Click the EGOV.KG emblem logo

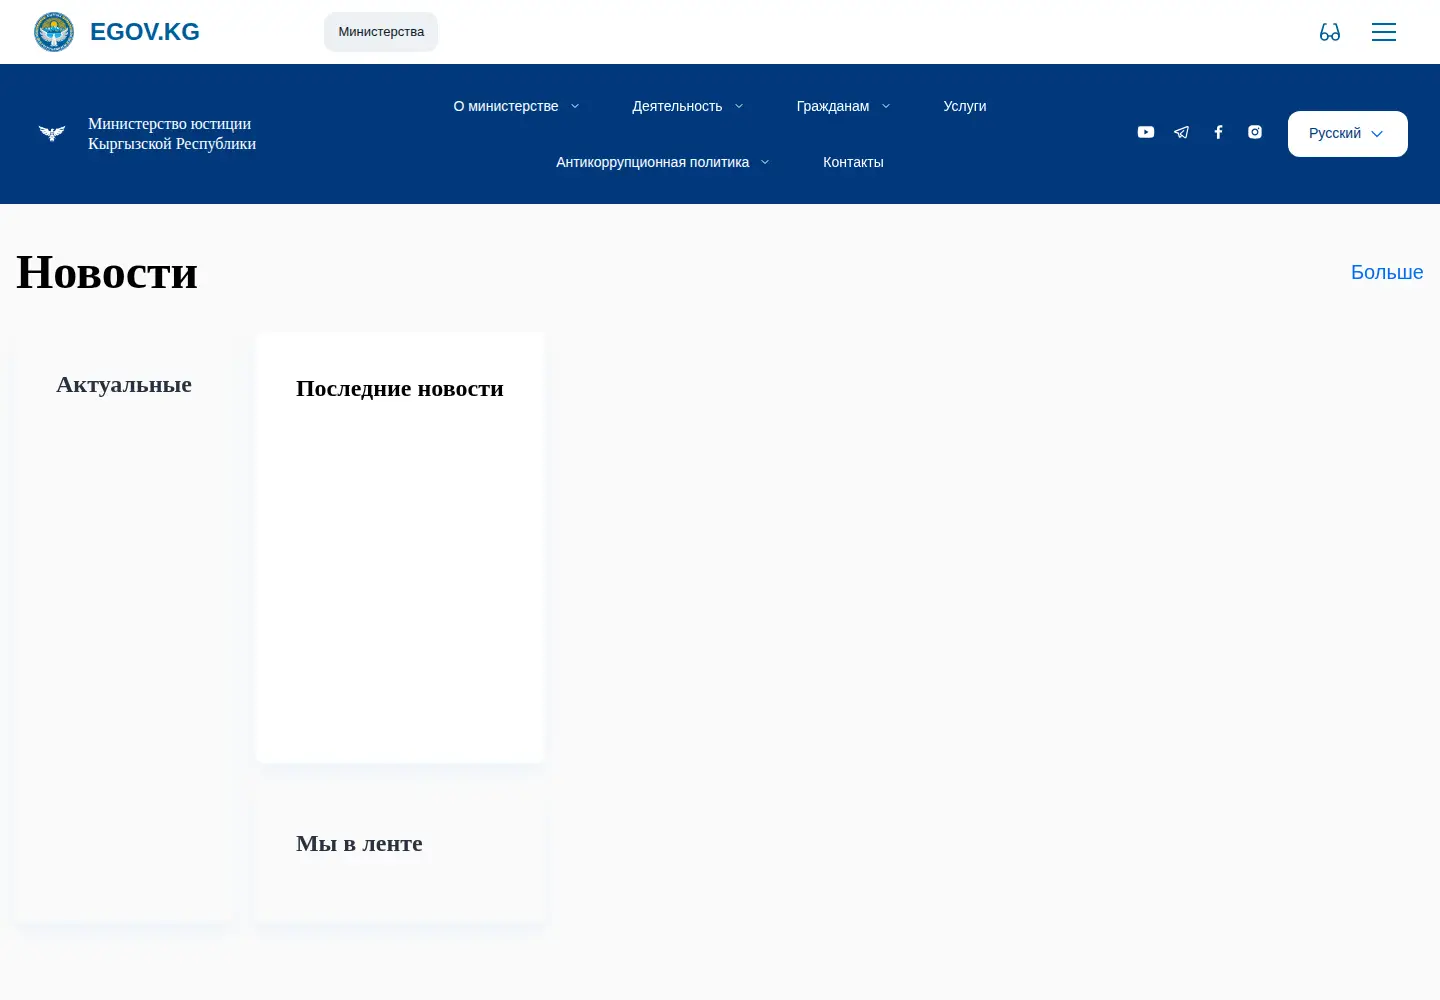[x=54, y=32]
